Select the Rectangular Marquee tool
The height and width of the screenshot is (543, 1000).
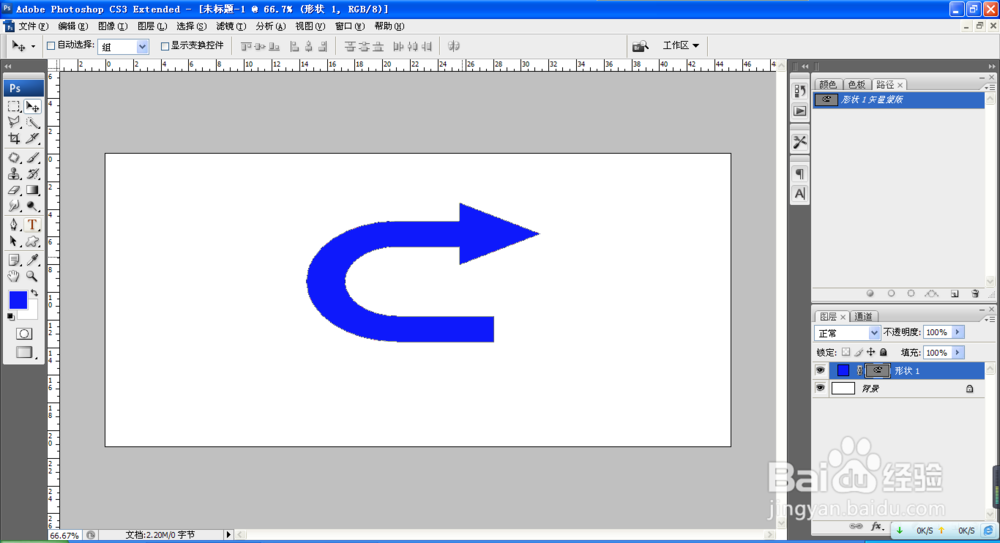point(14,107)
